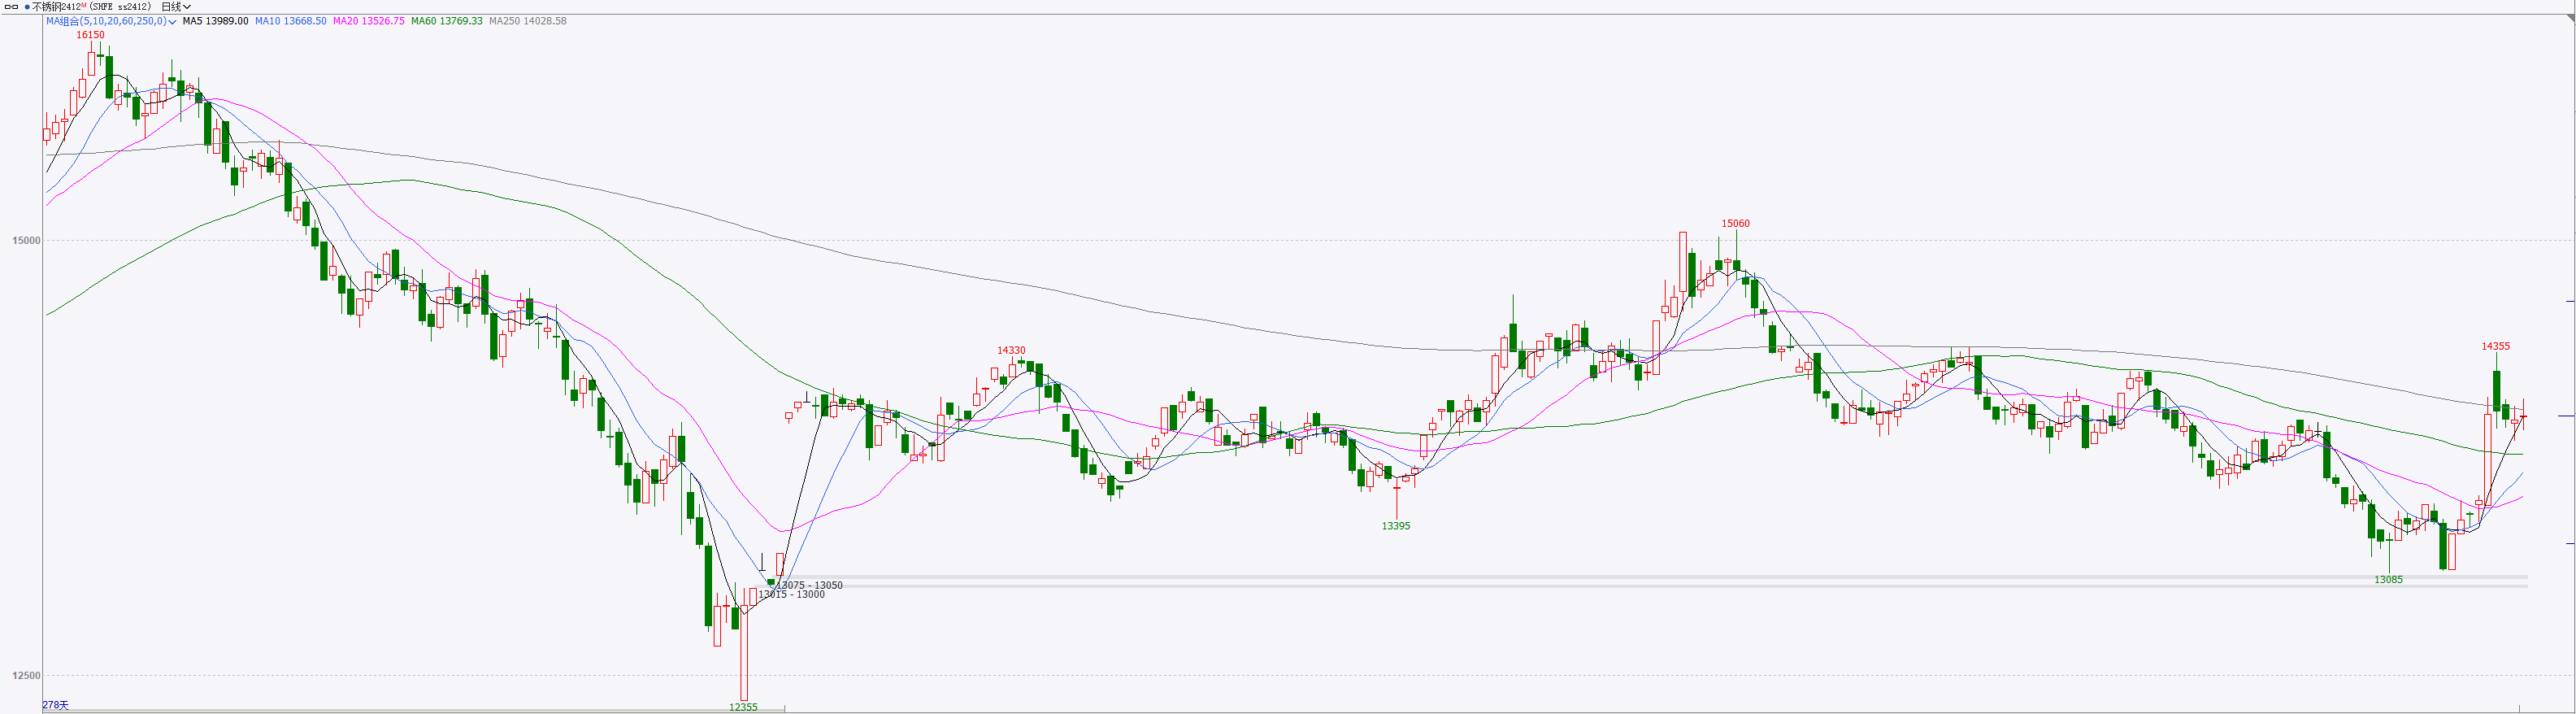Click the 14330 swing high label
The width and height of the screenshot is (2576, 714).
coord(1011,351)
